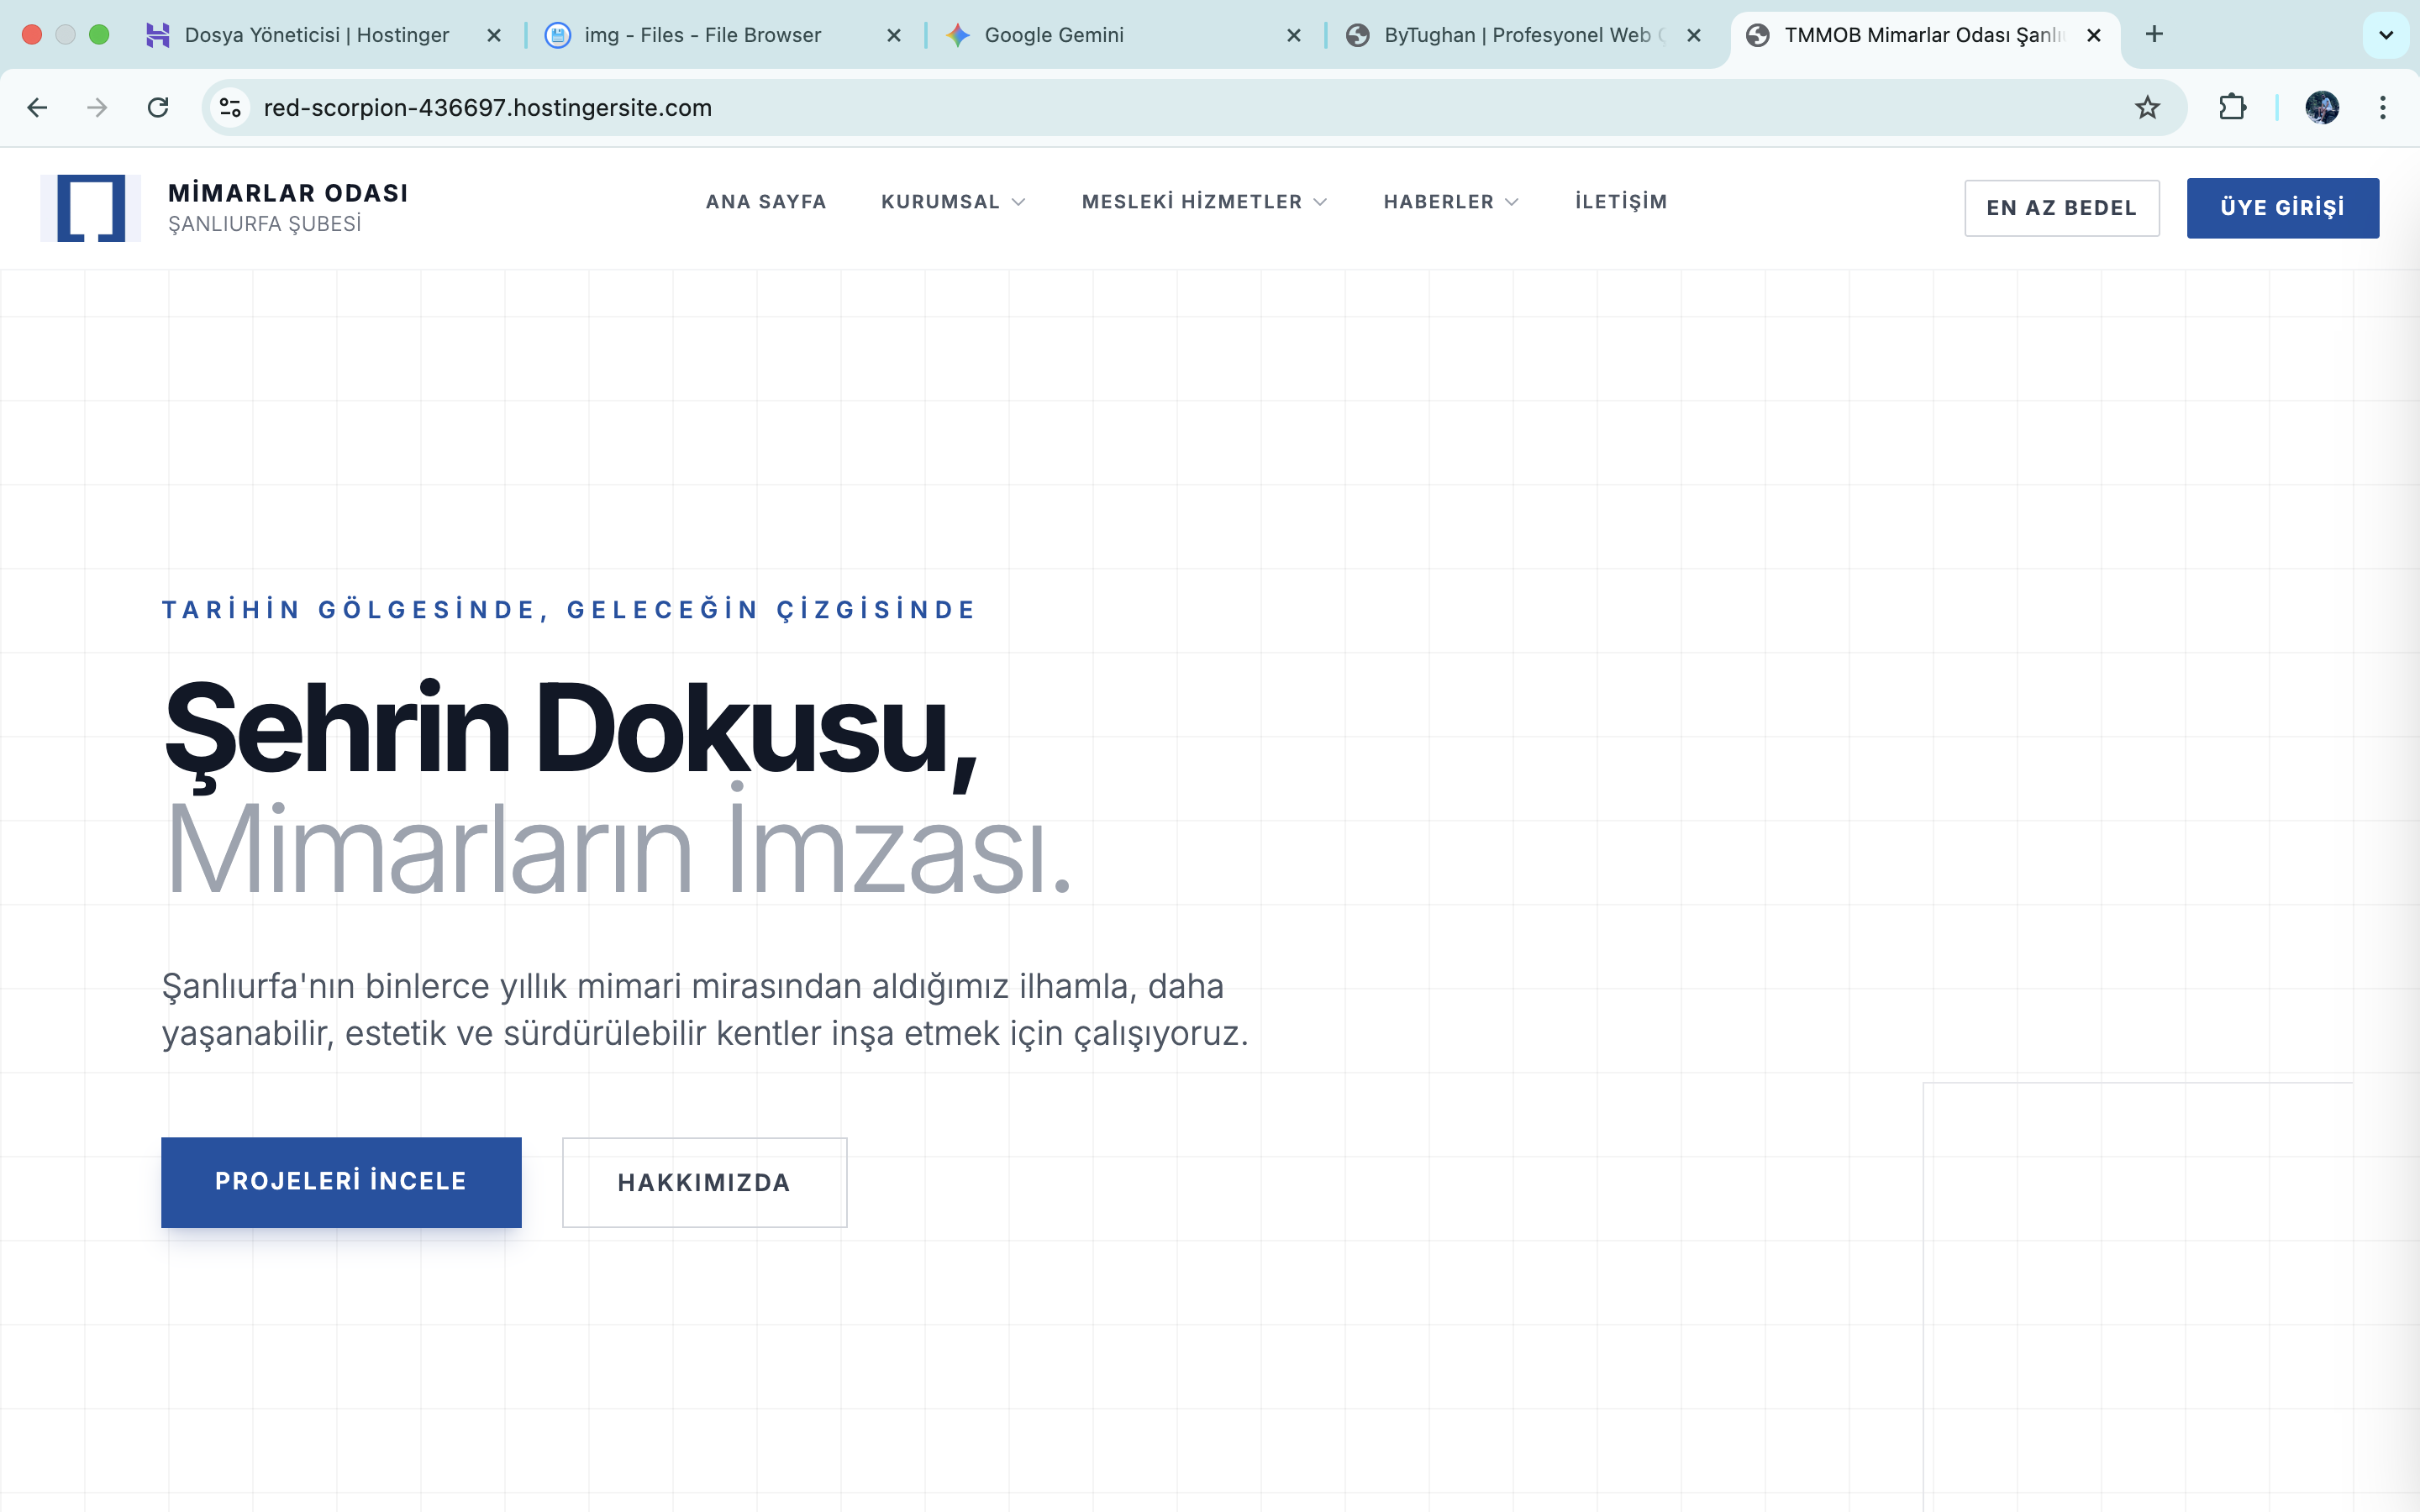
Task: Open the İletişim menu item
Action: click(1621, 202)
